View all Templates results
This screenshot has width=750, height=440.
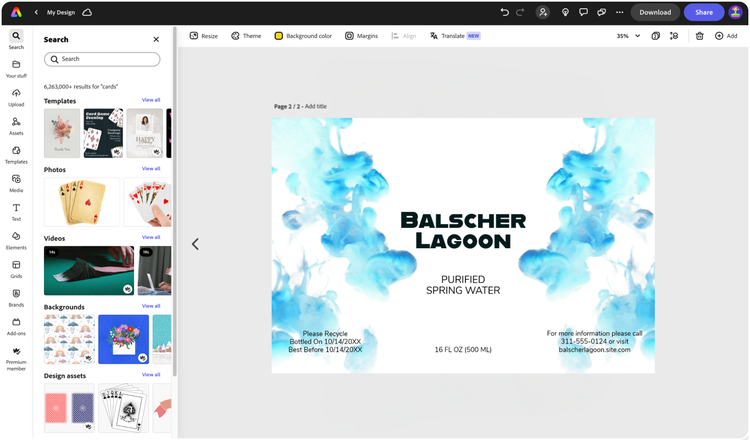point(151,100)
